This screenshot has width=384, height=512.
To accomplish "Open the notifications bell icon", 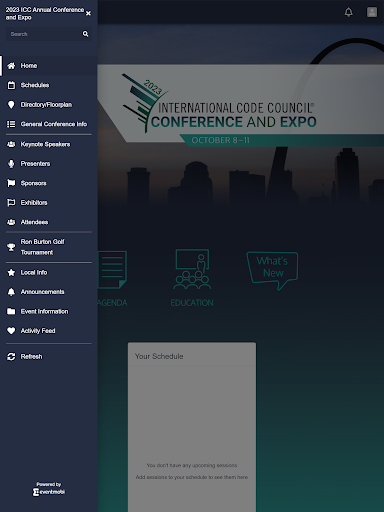I will coord(348,12).
